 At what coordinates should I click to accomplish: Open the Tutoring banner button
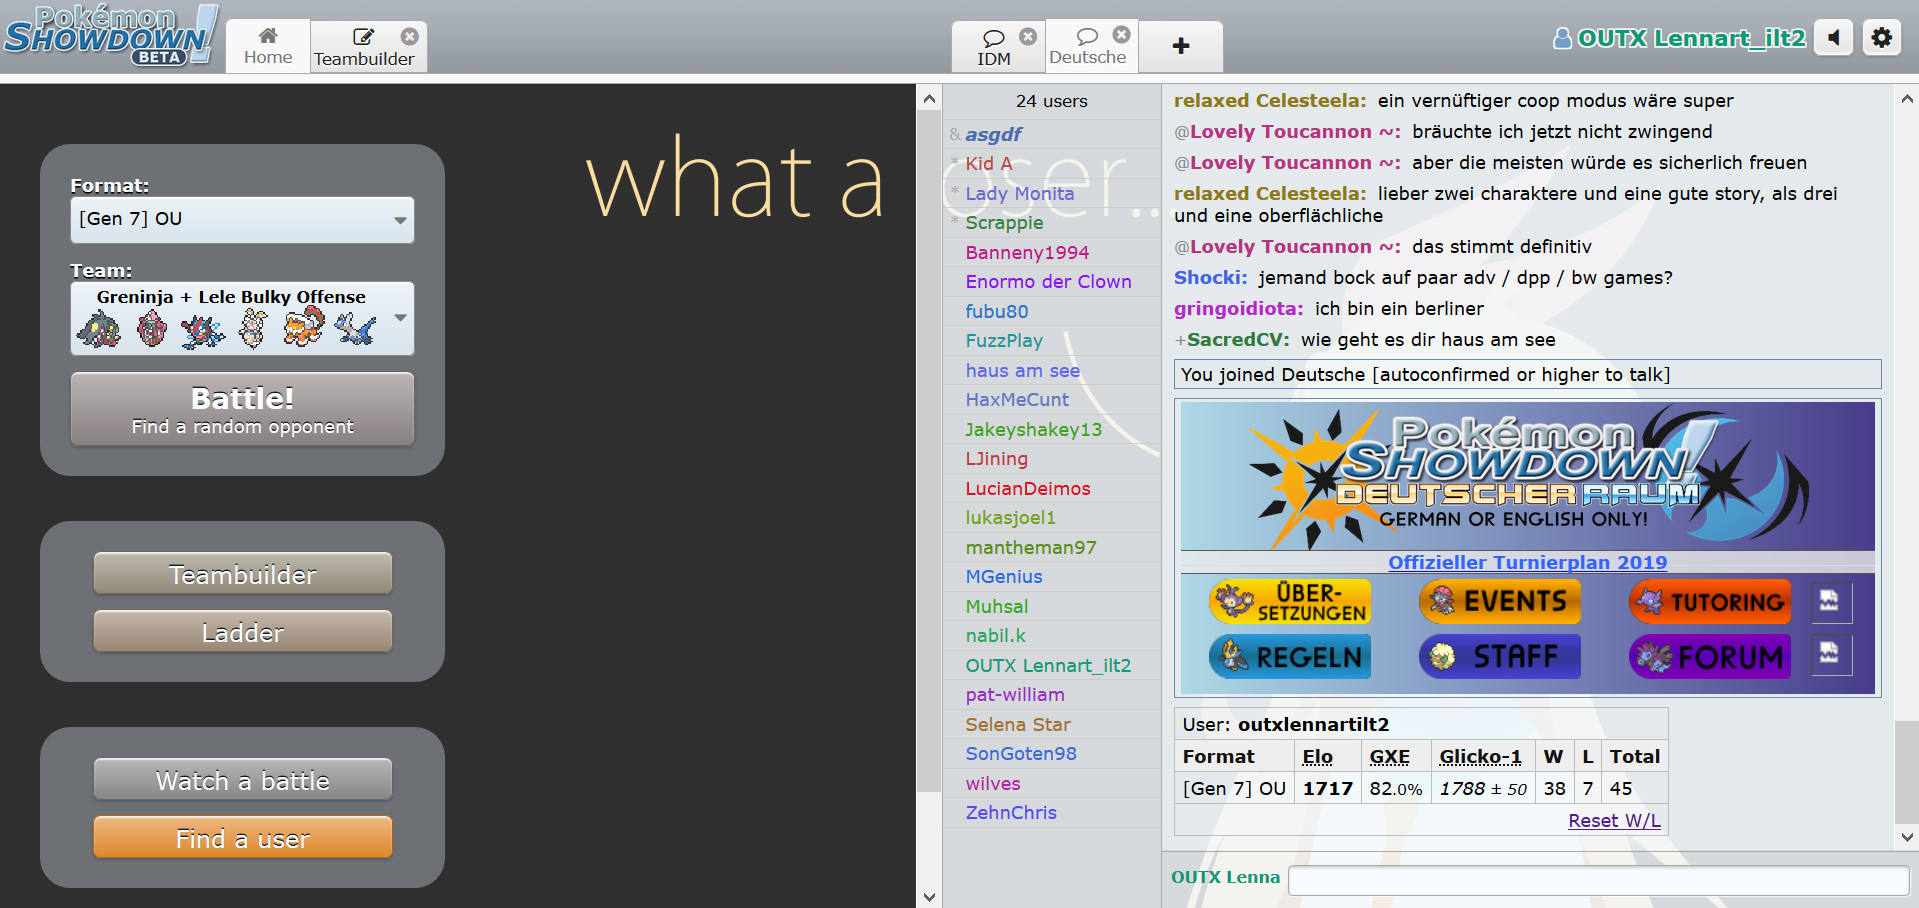point(1710,602)
